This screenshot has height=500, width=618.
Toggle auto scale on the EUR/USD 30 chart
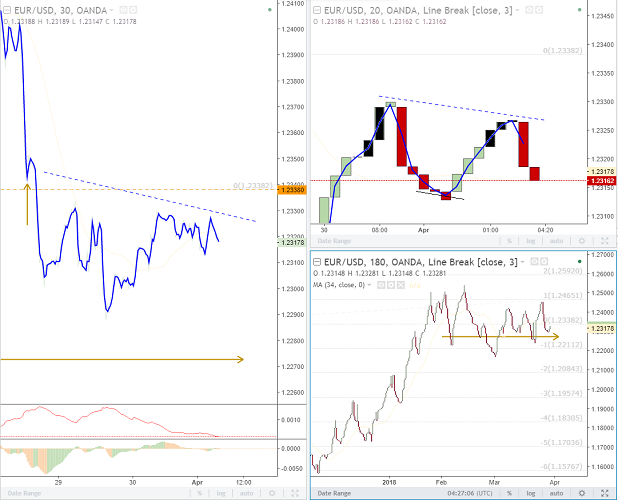[247, 493]
